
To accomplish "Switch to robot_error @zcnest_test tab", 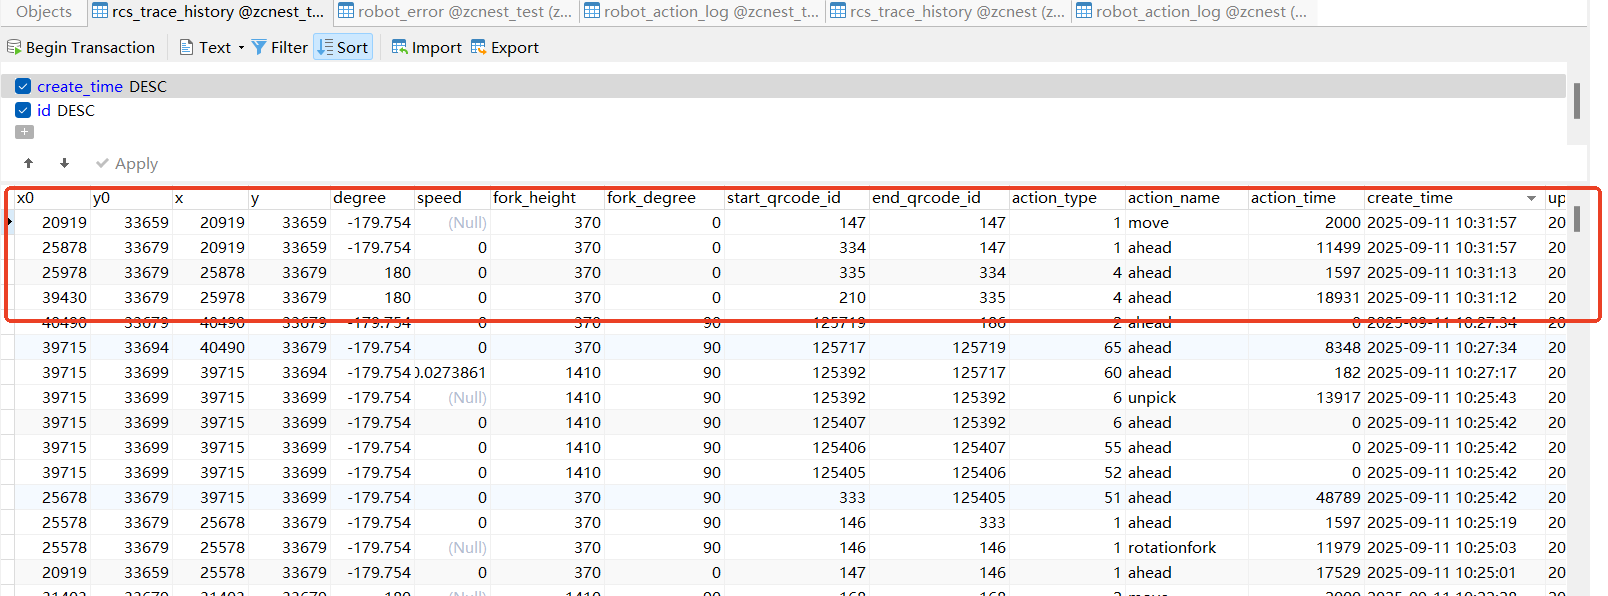I will [455, 12].
